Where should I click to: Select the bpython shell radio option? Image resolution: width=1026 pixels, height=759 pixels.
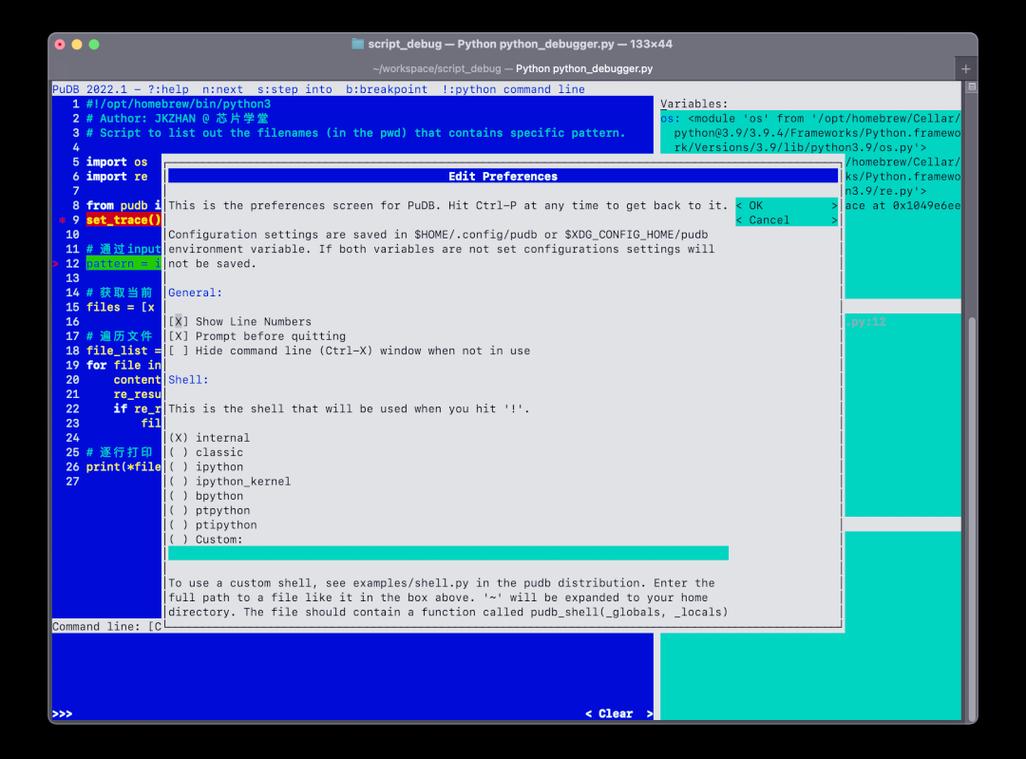click(178, 496)
